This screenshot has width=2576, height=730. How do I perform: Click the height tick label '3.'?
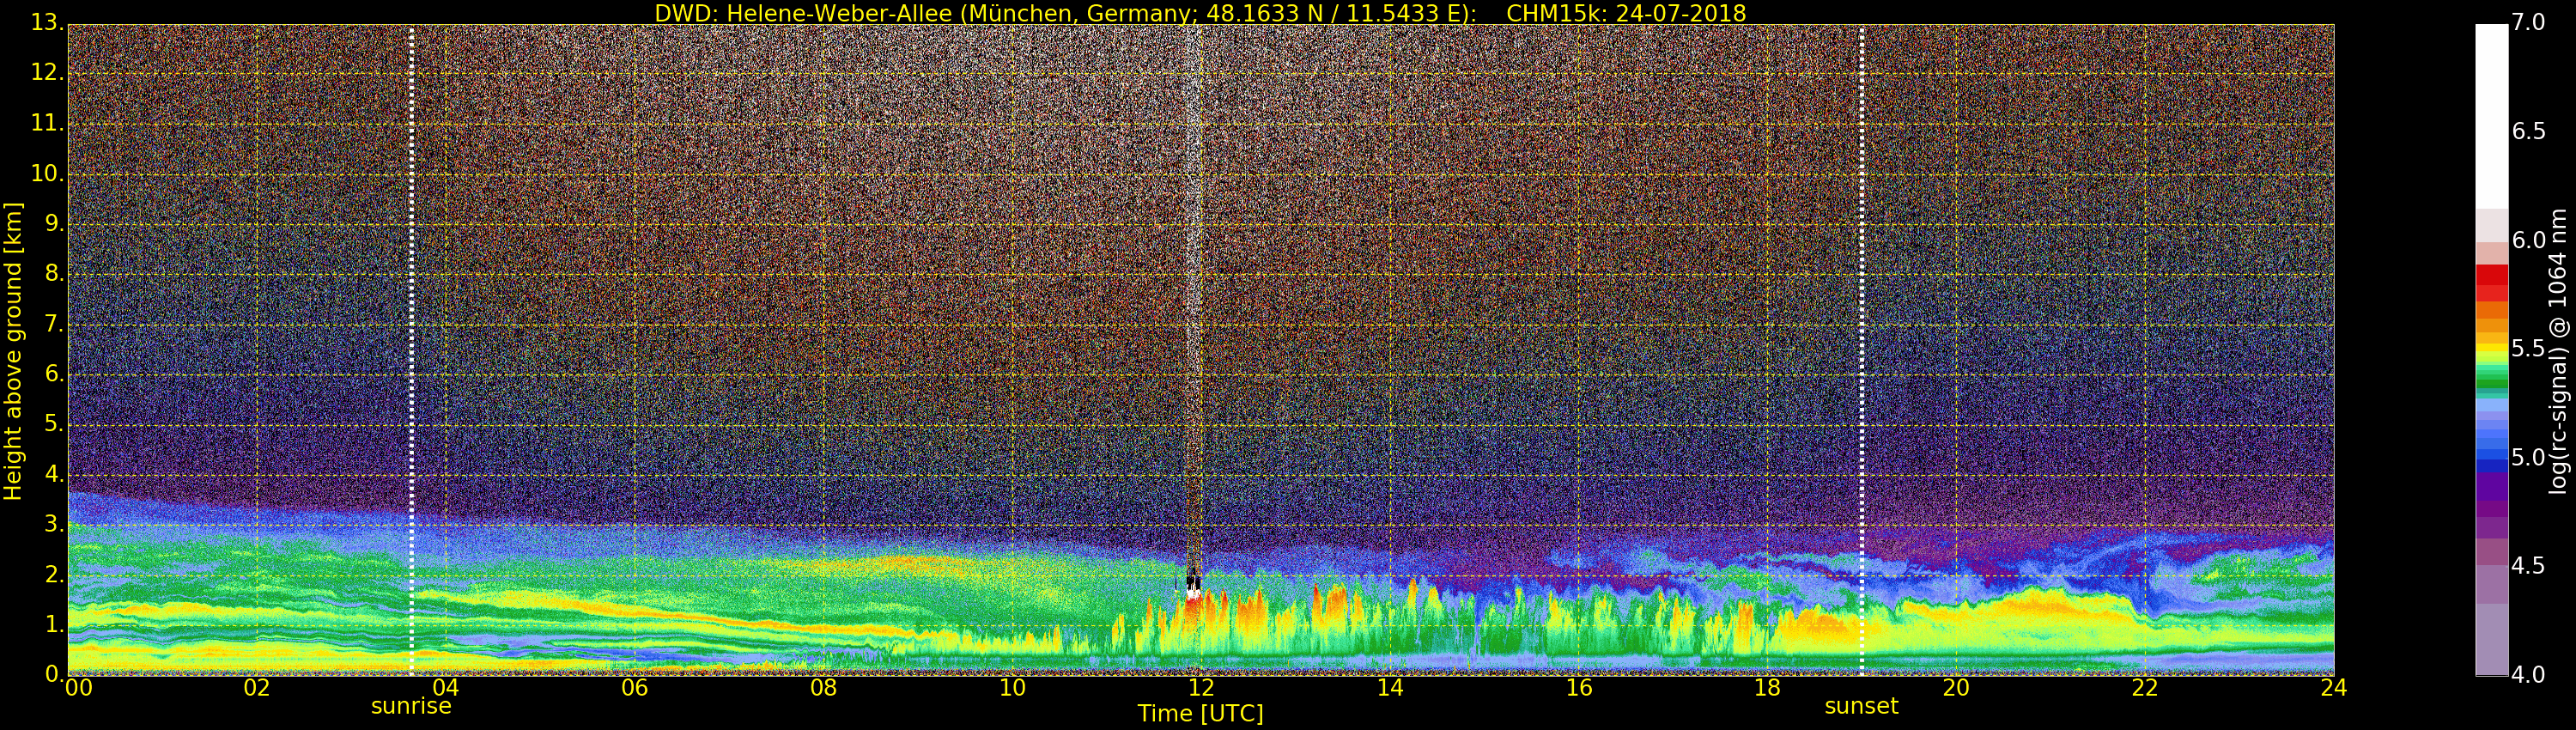[54, 524]
